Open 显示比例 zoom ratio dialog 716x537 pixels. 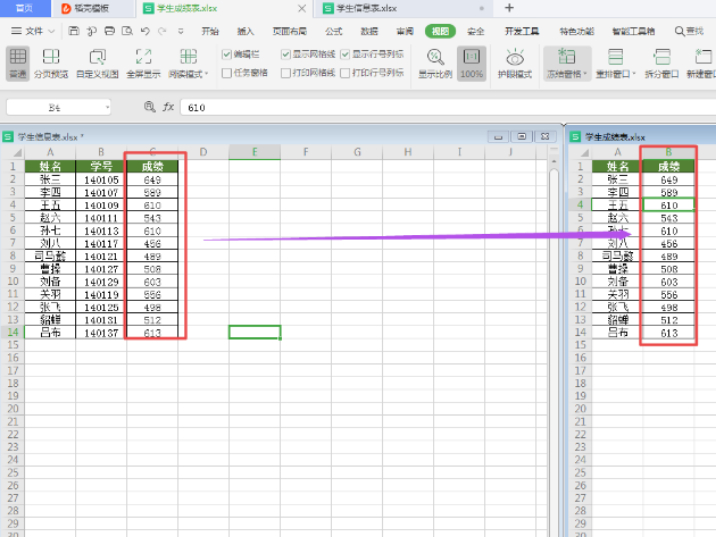coord(435,63)
